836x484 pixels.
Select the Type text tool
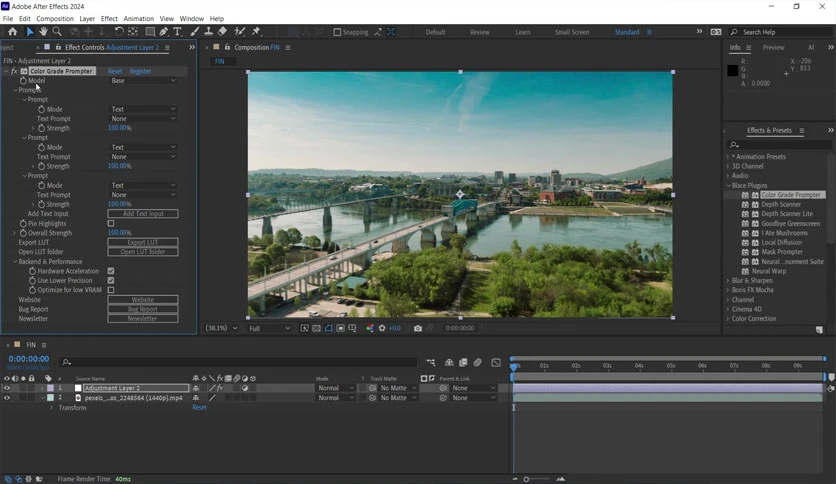pos(178,32)
